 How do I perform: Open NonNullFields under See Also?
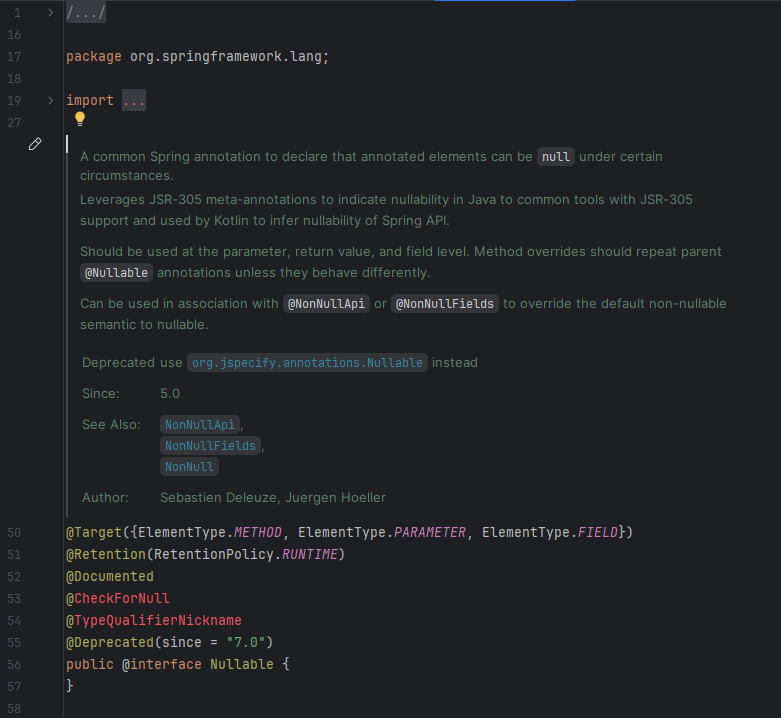[210, 445]
